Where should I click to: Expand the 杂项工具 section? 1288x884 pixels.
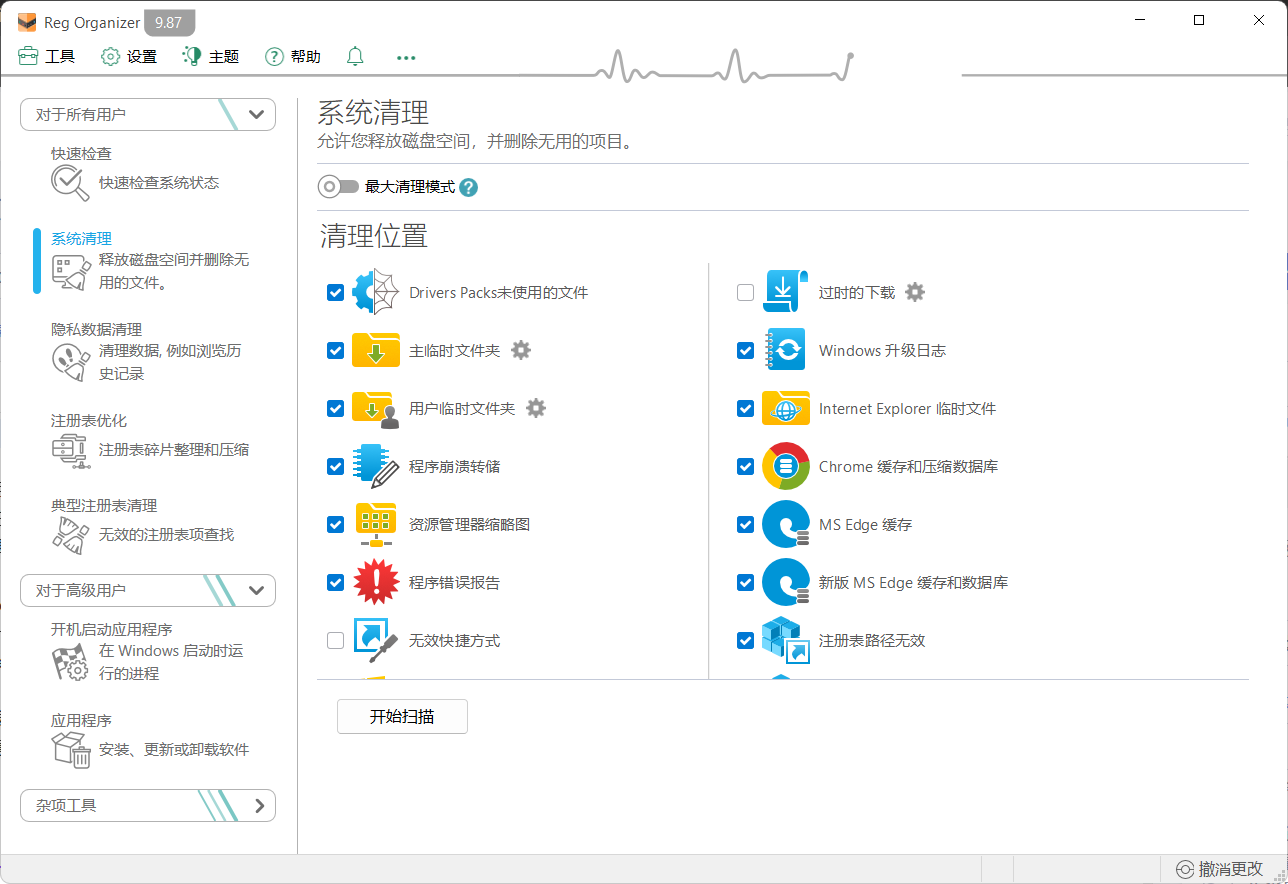148,805
